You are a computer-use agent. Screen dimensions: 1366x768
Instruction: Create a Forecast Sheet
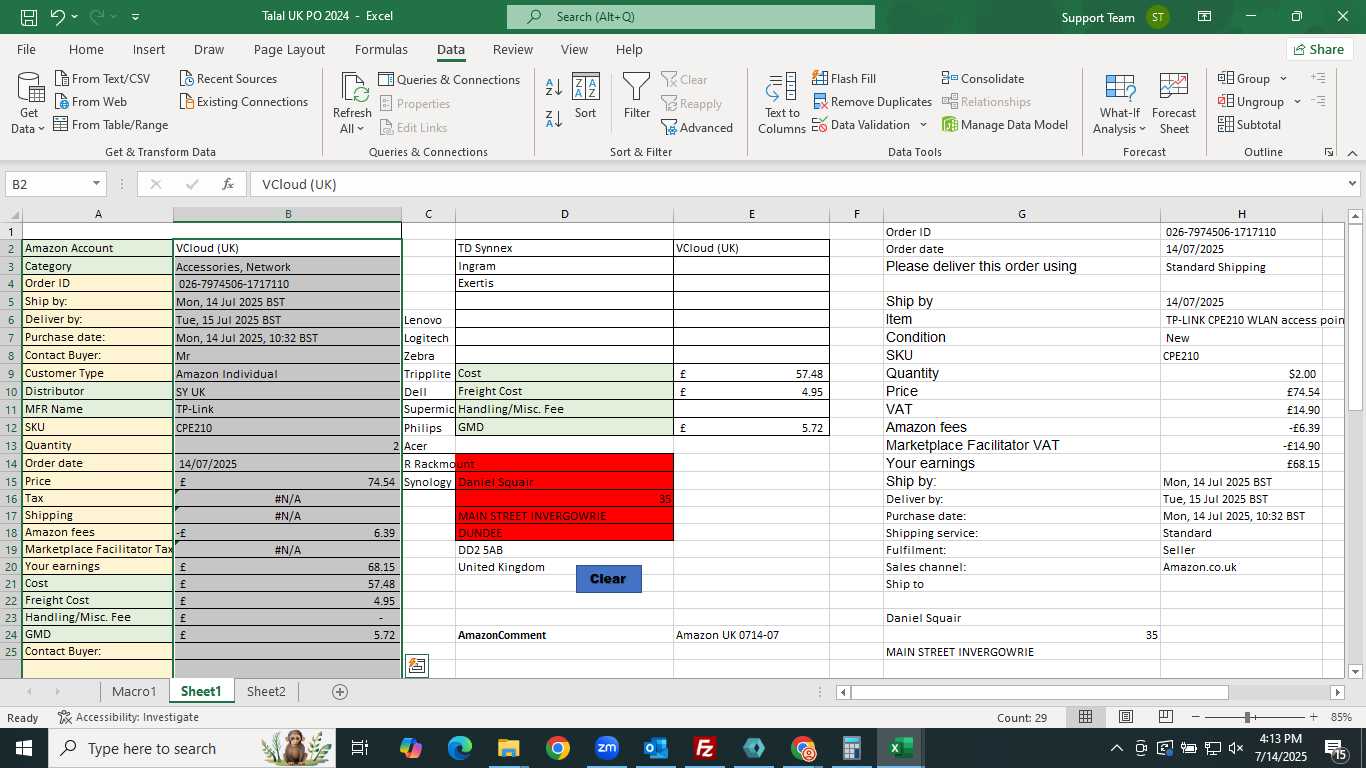[1174, 103]
